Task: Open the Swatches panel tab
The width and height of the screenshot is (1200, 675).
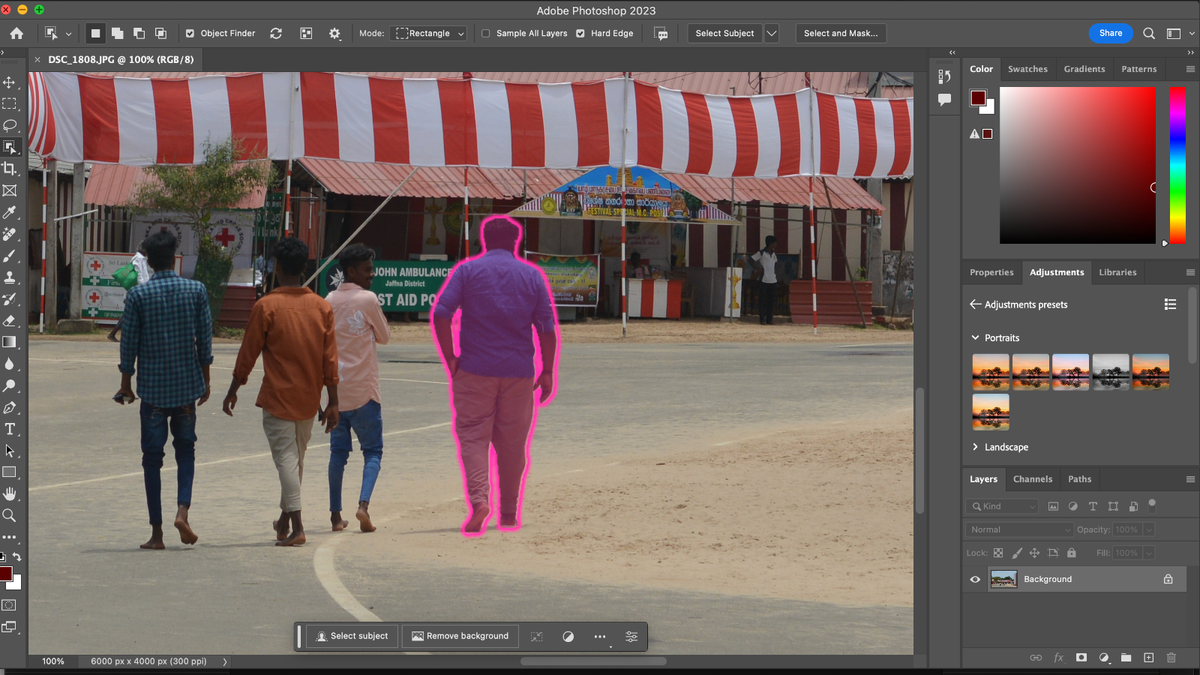Action: [1028, 69]
